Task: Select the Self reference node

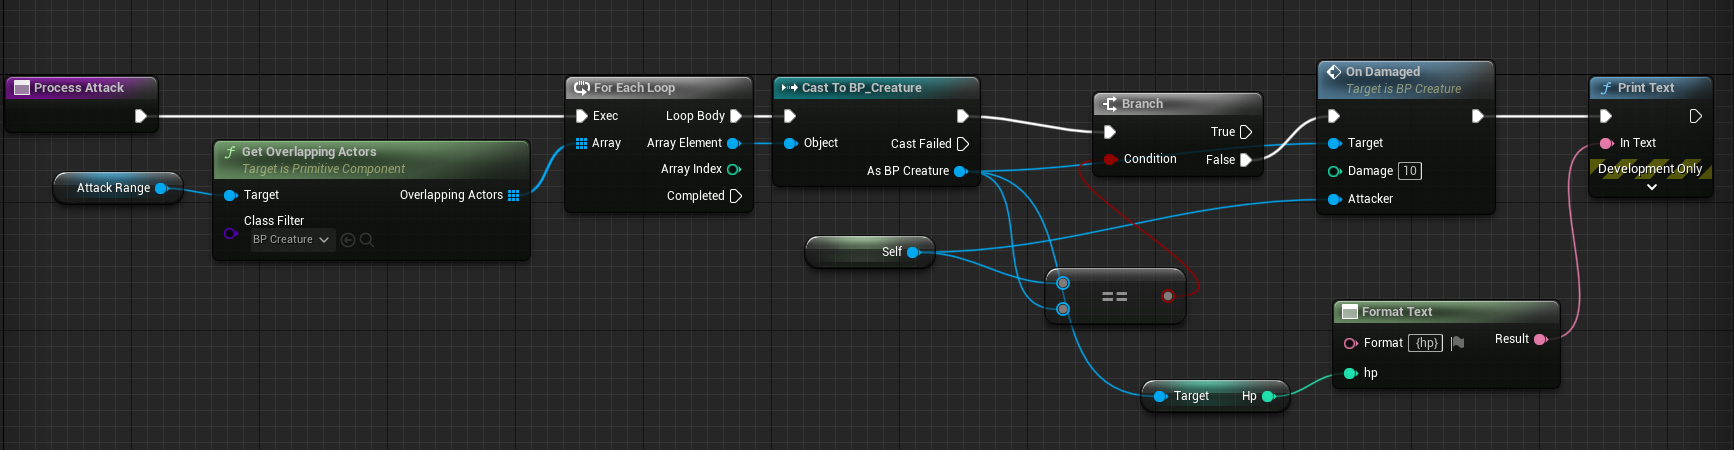Action: click(x=870, y=252)
